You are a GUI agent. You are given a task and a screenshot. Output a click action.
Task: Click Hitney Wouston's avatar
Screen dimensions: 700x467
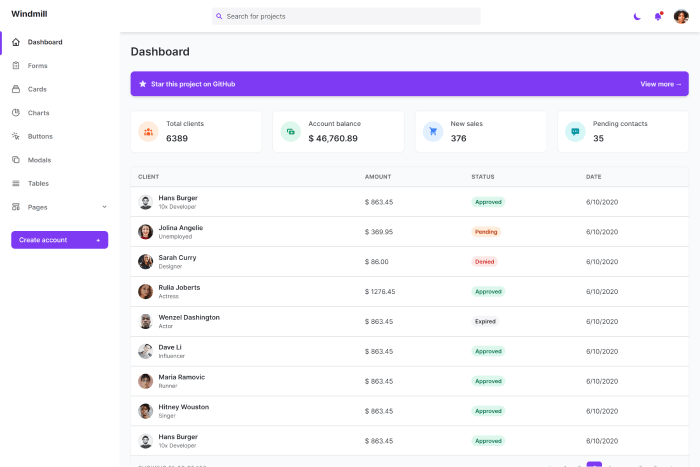pos(145,411)
